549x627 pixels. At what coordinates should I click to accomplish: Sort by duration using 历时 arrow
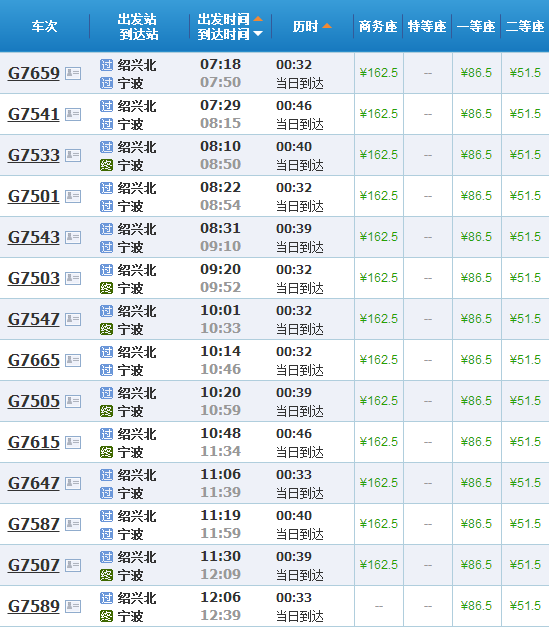(x=327, y=26)
